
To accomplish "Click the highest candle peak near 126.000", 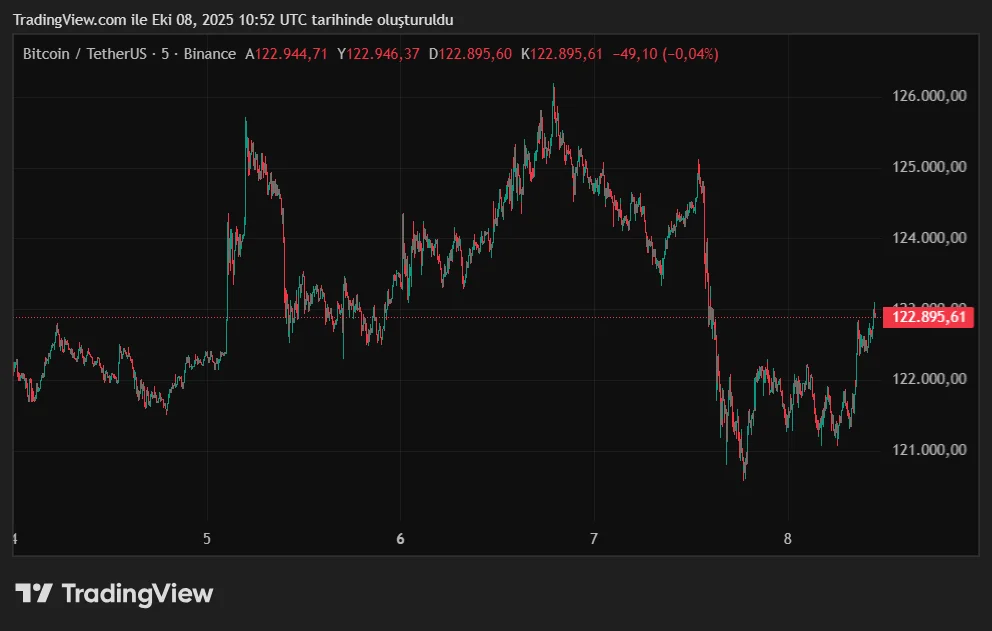I will 553,90.
